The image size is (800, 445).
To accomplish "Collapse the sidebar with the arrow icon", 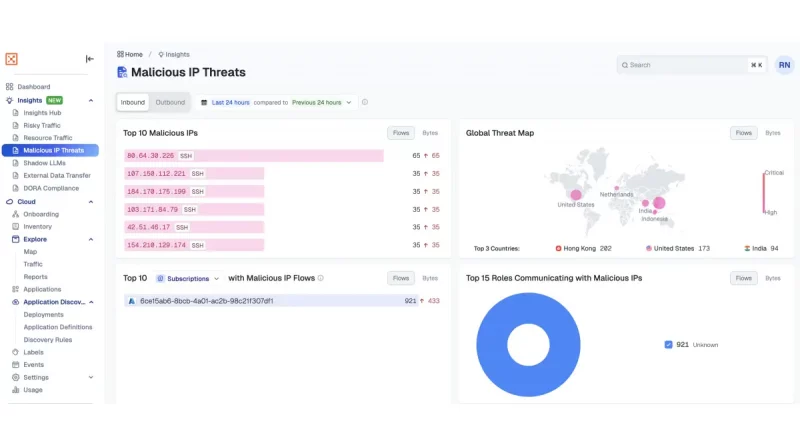I will pos(90,59).
